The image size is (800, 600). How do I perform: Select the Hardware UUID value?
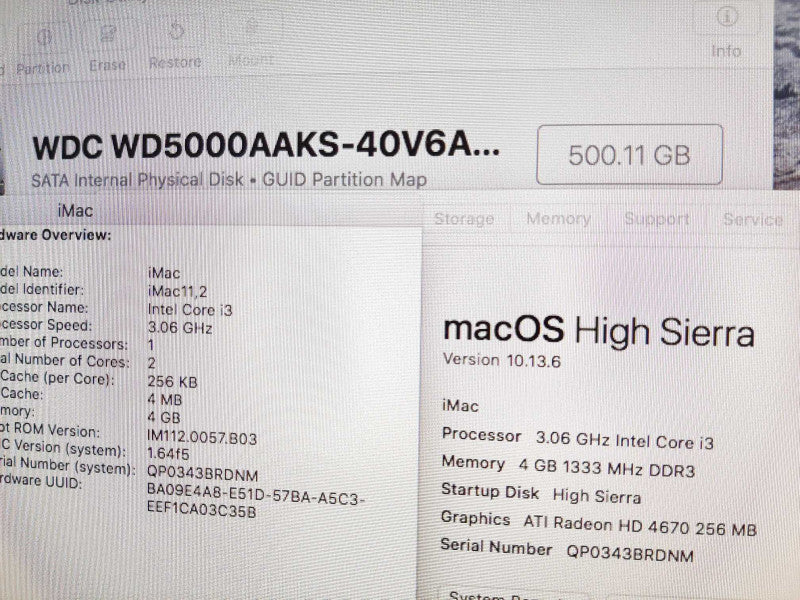(x=256, y=503)
